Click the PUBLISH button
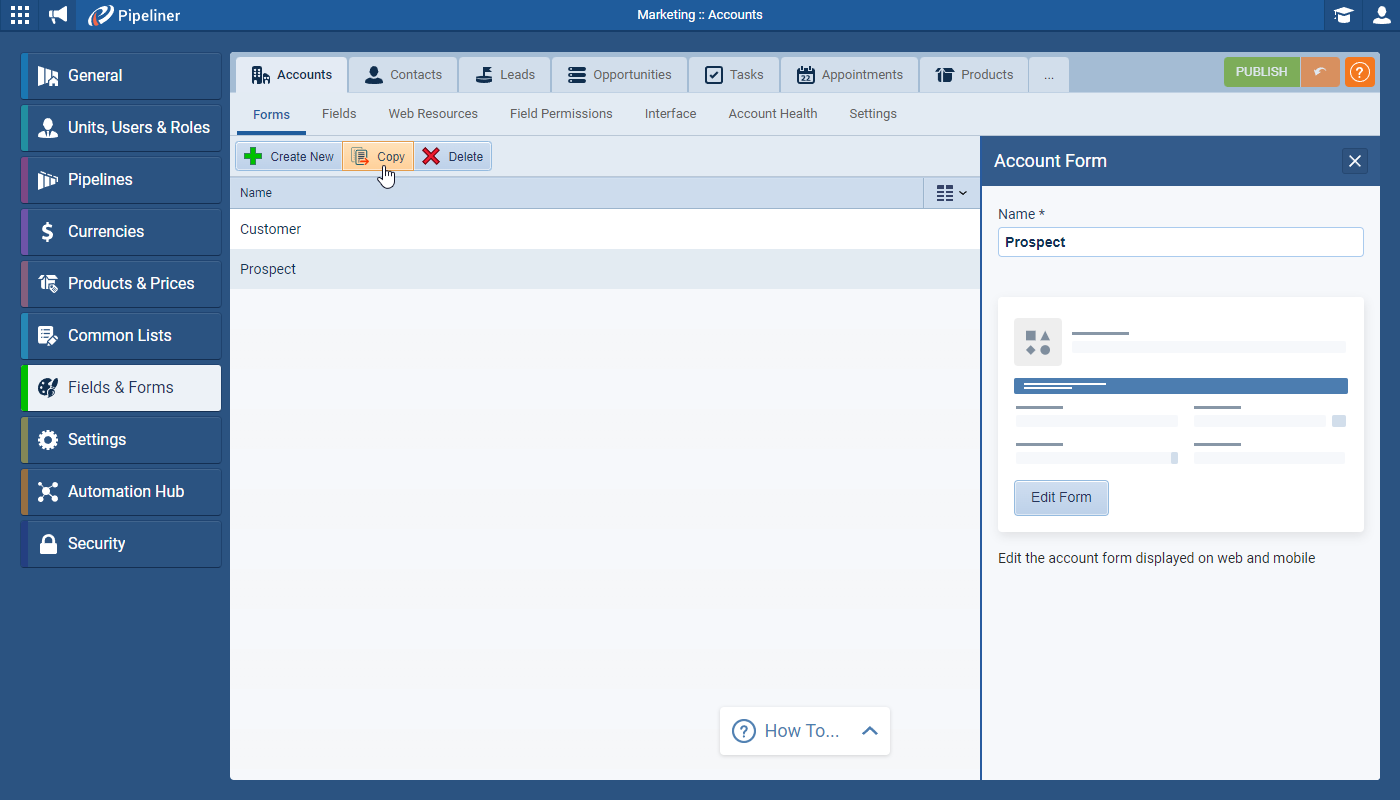The width and height of the screenshot is (1400, 800). coord(1261,72)
